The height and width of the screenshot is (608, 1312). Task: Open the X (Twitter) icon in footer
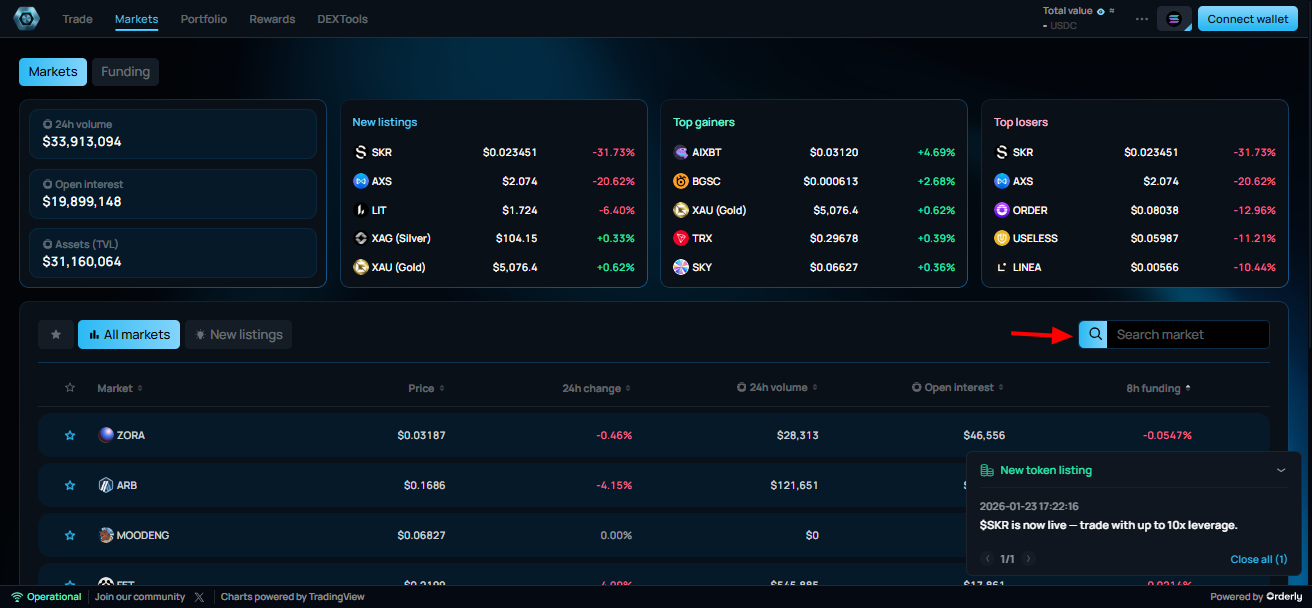coord(199,597)
